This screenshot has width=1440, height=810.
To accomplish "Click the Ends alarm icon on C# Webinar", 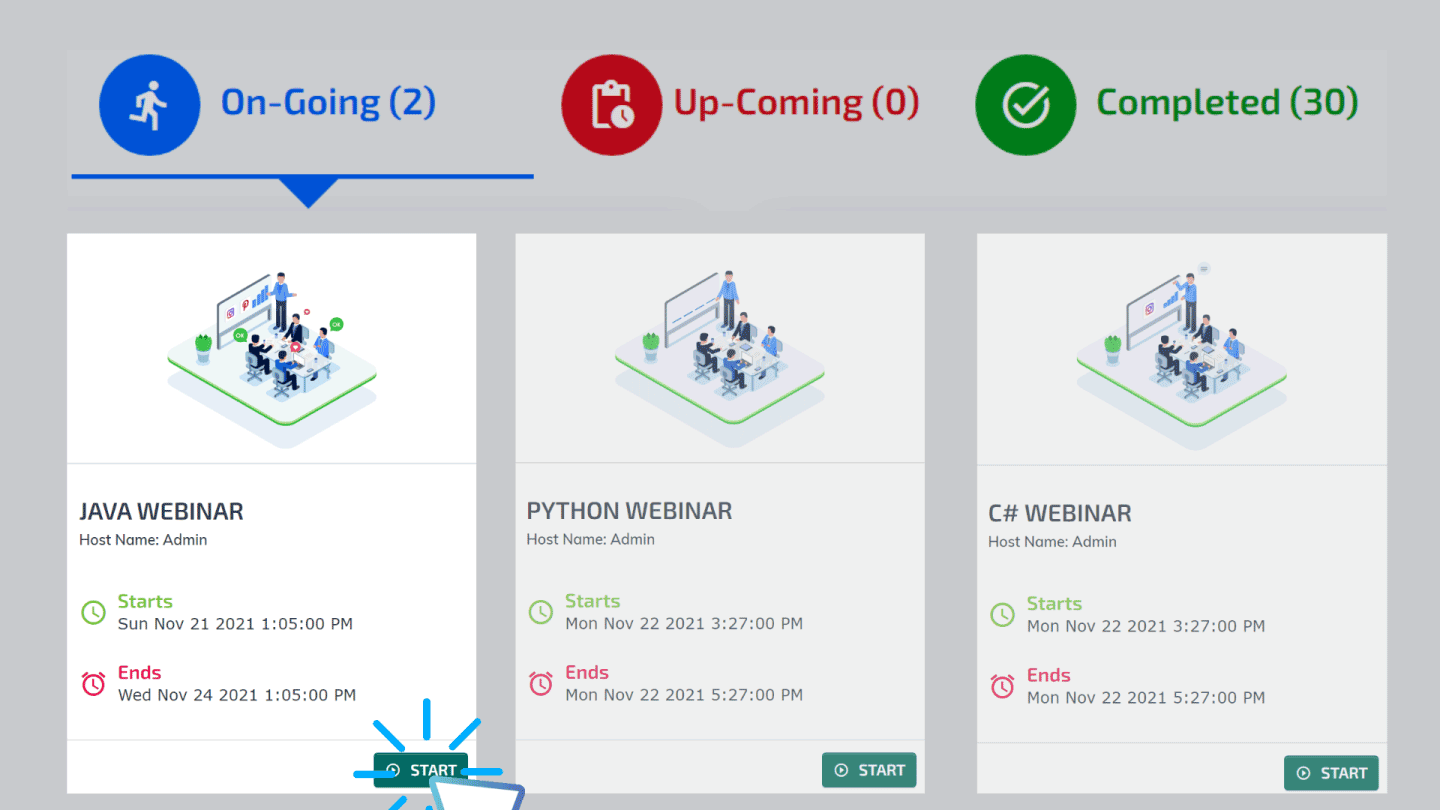I will 1003,686.
